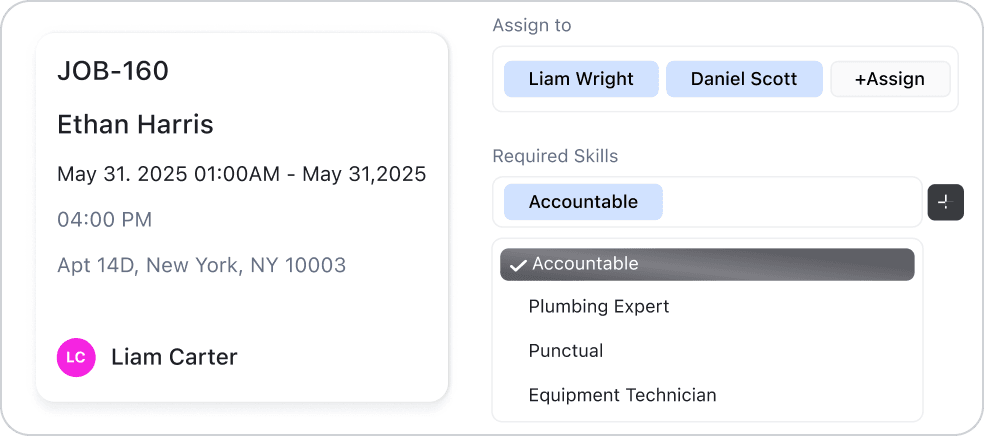Image resolution: width=984 pixels, height=436 pixels.
Task: Choose Equipment Technician skill option
Action: coord(622,395)
